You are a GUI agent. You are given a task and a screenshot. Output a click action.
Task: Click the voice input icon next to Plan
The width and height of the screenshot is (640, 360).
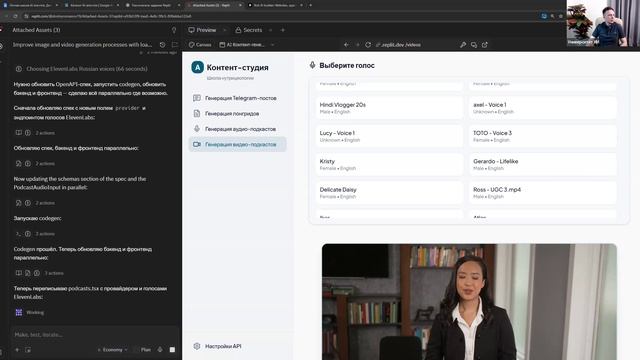(160, 350)
